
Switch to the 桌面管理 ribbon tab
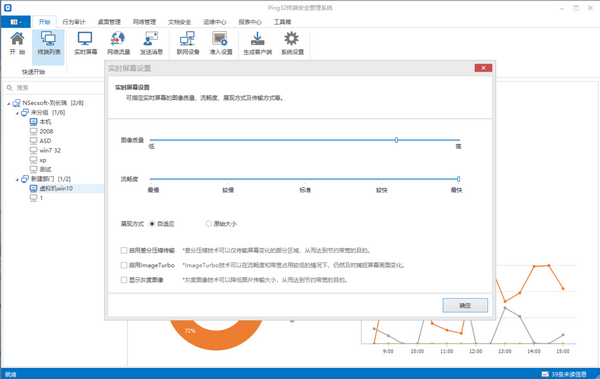tap(109, 22)
